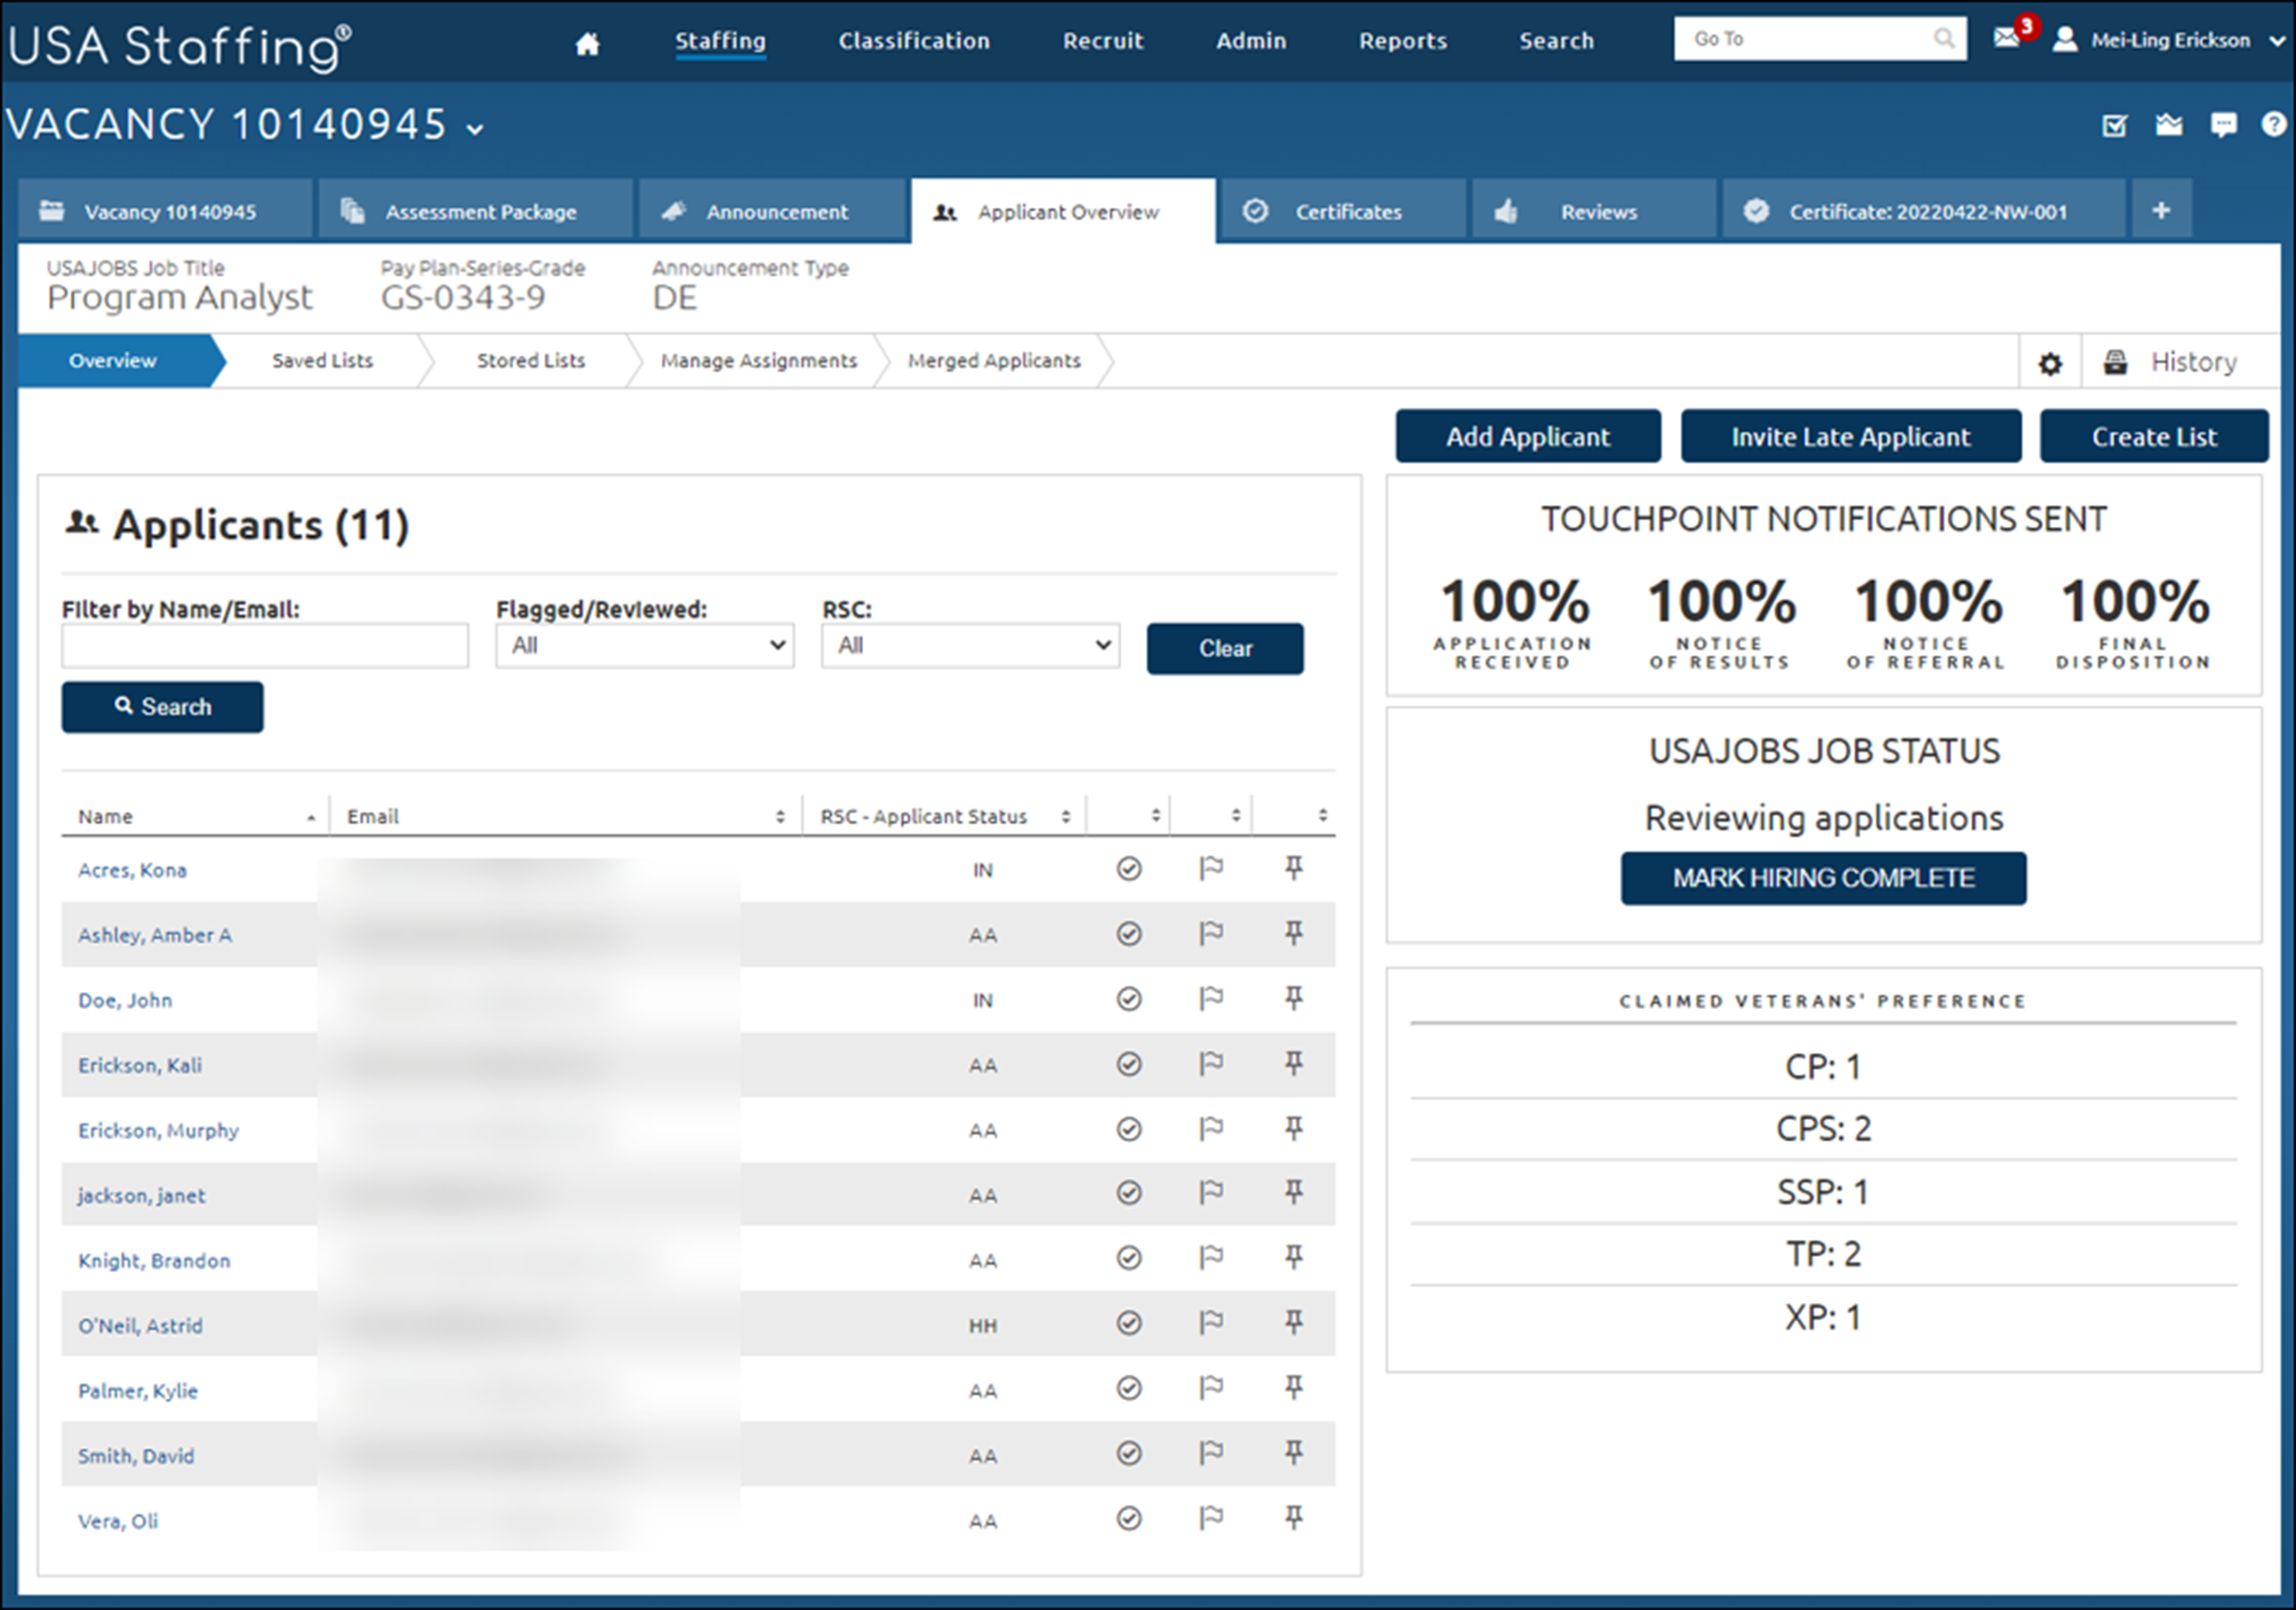Open the Recruit menu
The image size is (2296, 1610).
pyautogui.click(x=1103, y=41)
